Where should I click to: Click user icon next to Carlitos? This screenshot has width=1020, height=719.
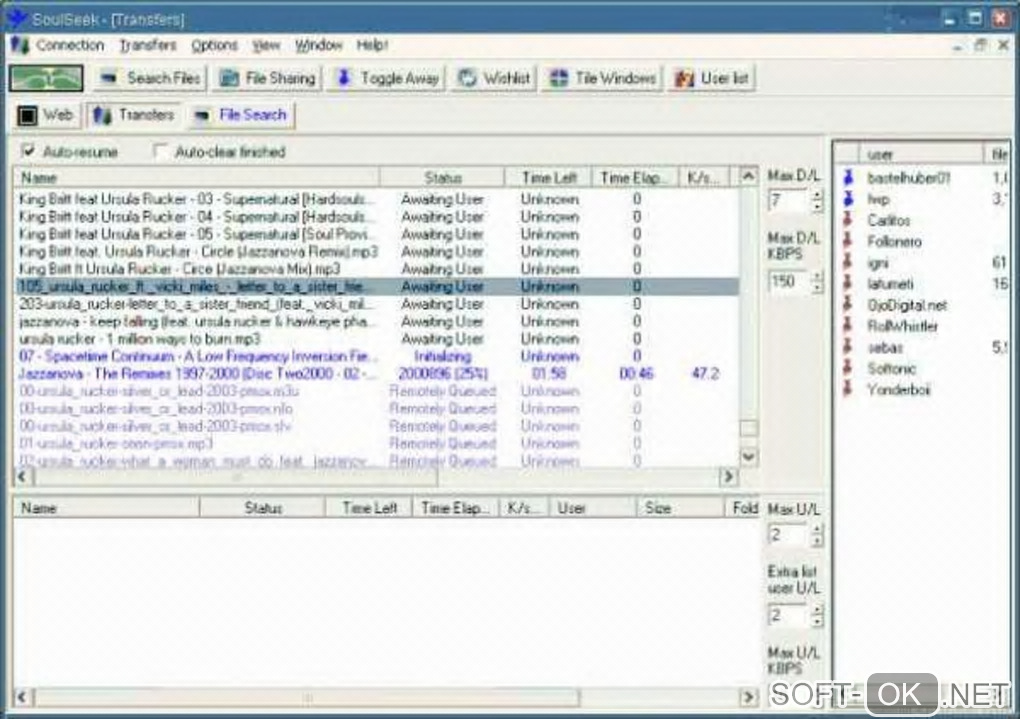pyautogui.click(x=848, y=220)
